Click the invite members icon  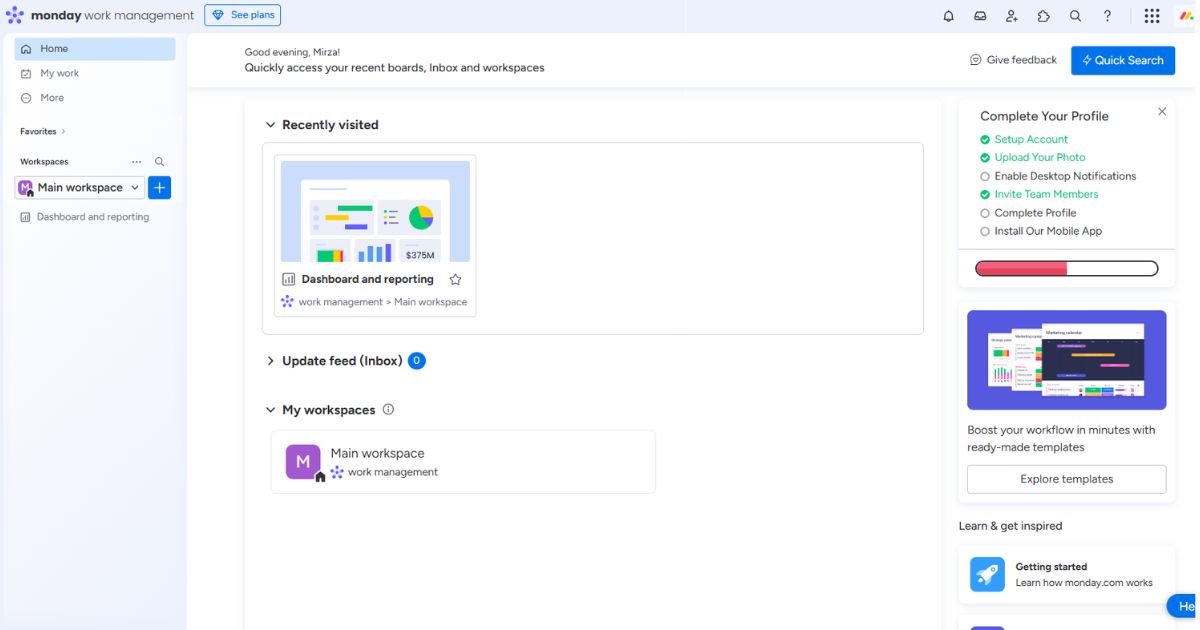click(1012, 16)
